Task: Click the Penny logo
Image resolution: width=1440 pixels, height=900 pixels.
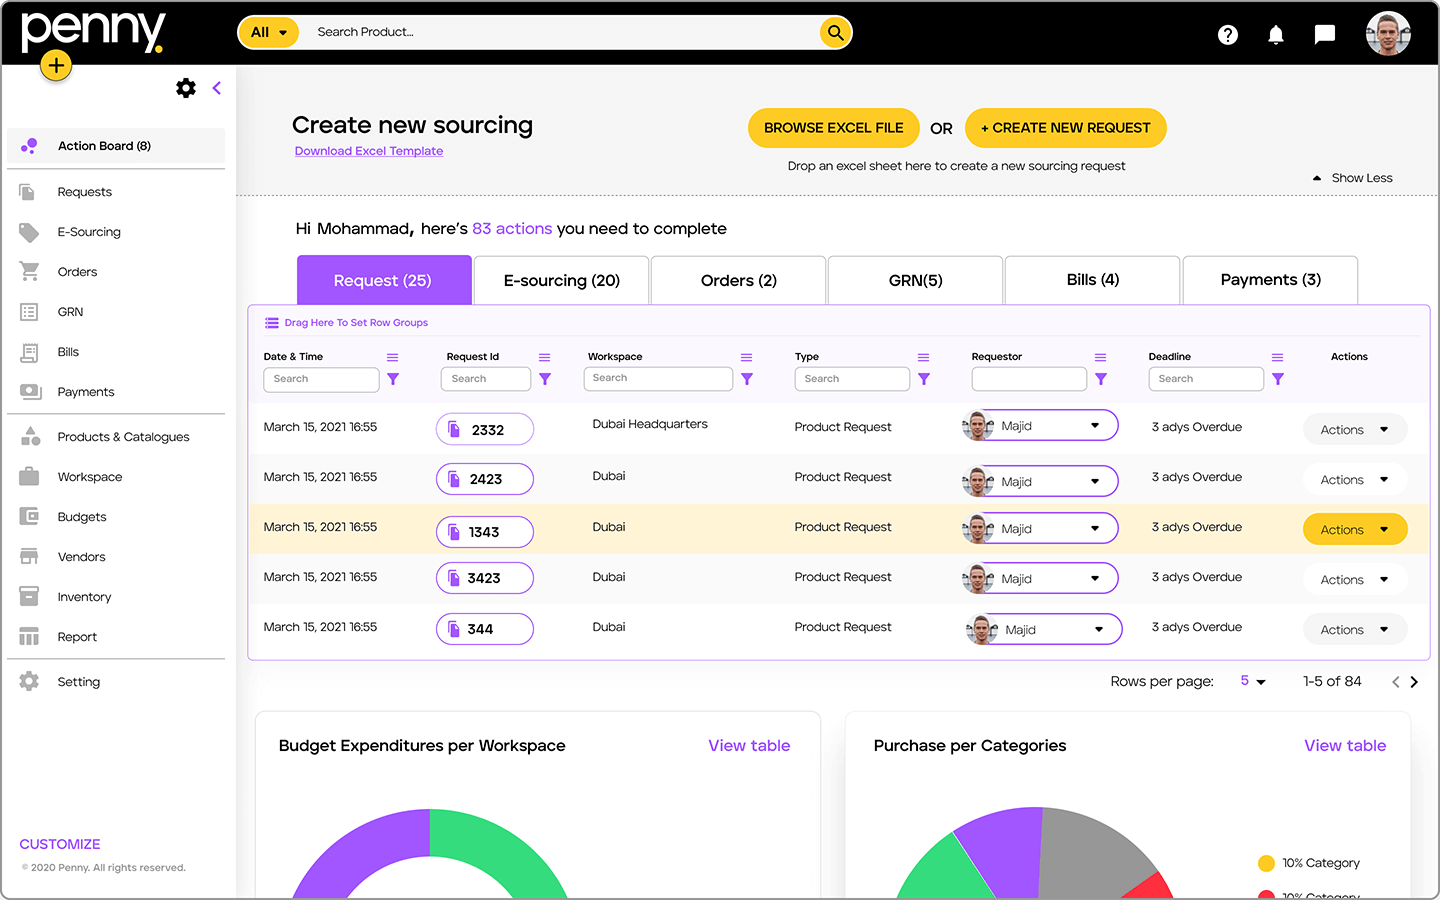Action: click(x=93, y=32)
